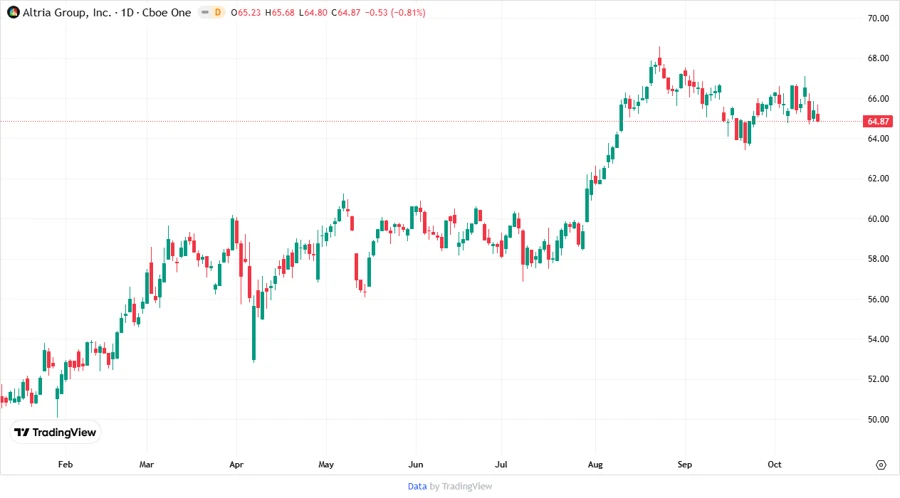
Task: Click the 'by TradingView' attribution text
Action: pos(461,487)
